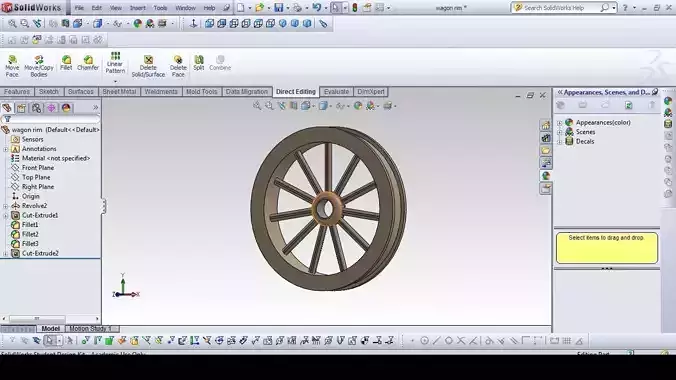Viewport: 676px width, 380px height.
Task: Select Annotations in the feature tree
Action: (x=39, y=149)
